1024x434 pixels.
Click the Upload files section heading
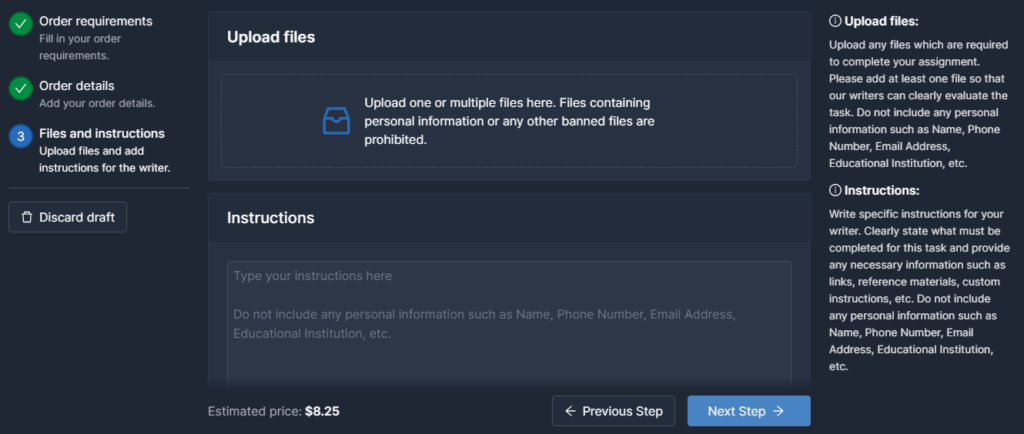[x=271, y=37]
